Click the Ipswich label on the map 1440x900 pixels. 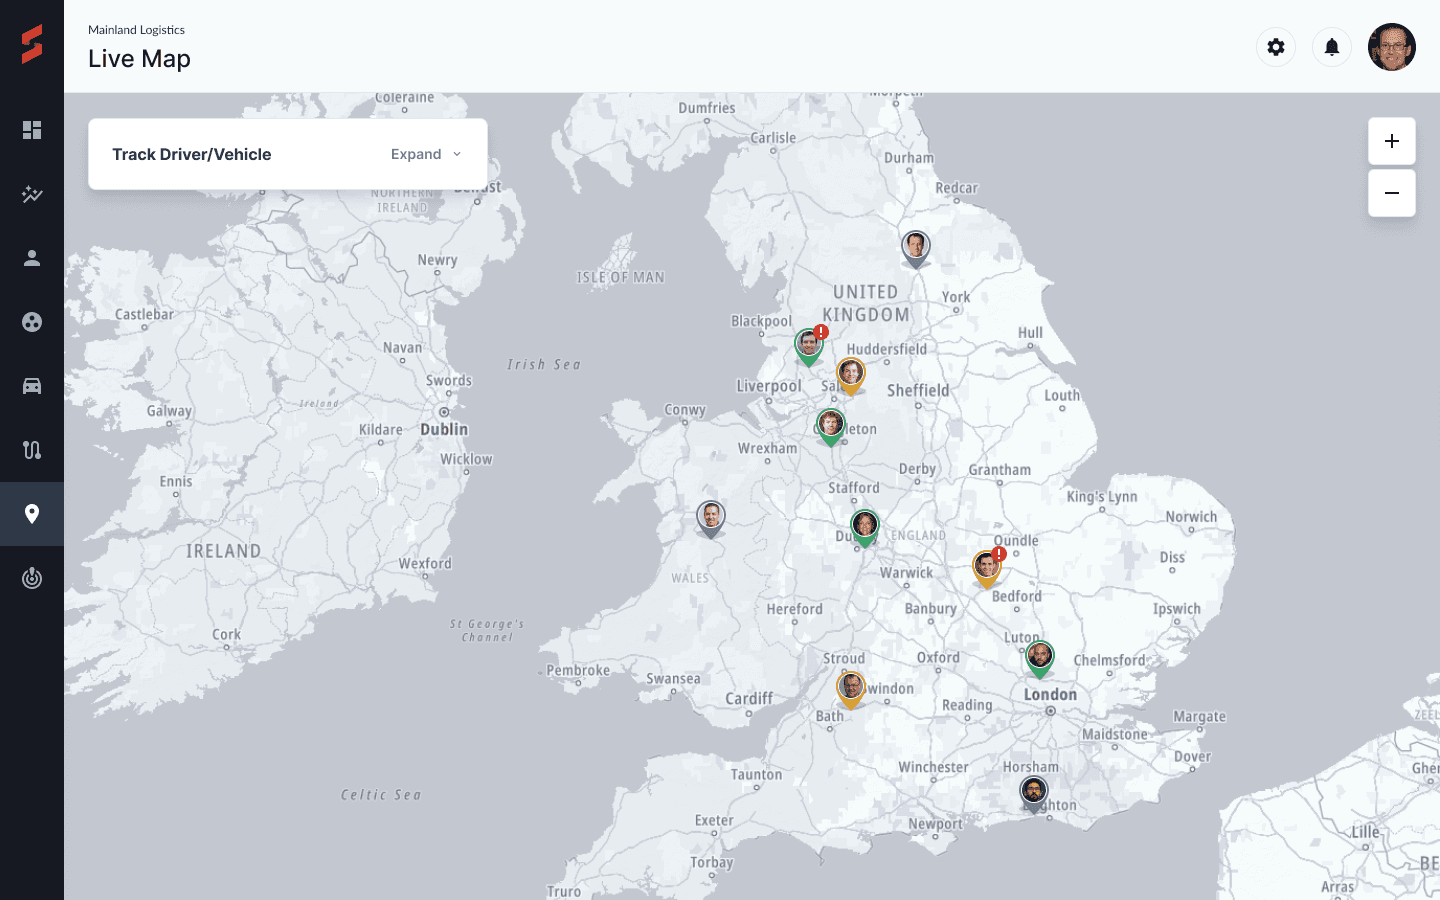click(1177, 609)
